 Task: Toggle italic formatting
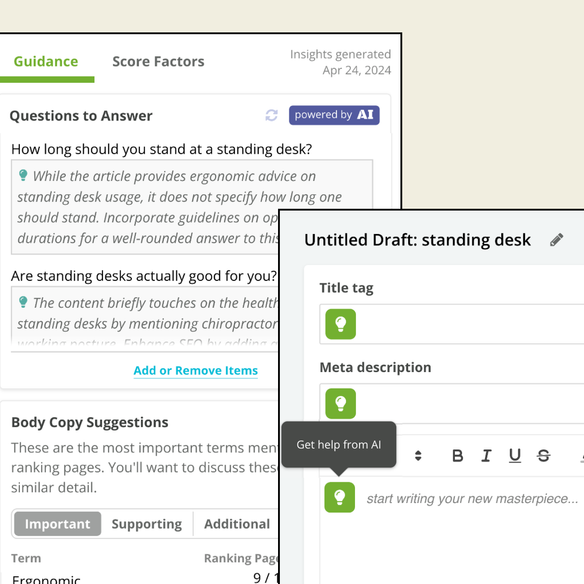tap(486, 456)
